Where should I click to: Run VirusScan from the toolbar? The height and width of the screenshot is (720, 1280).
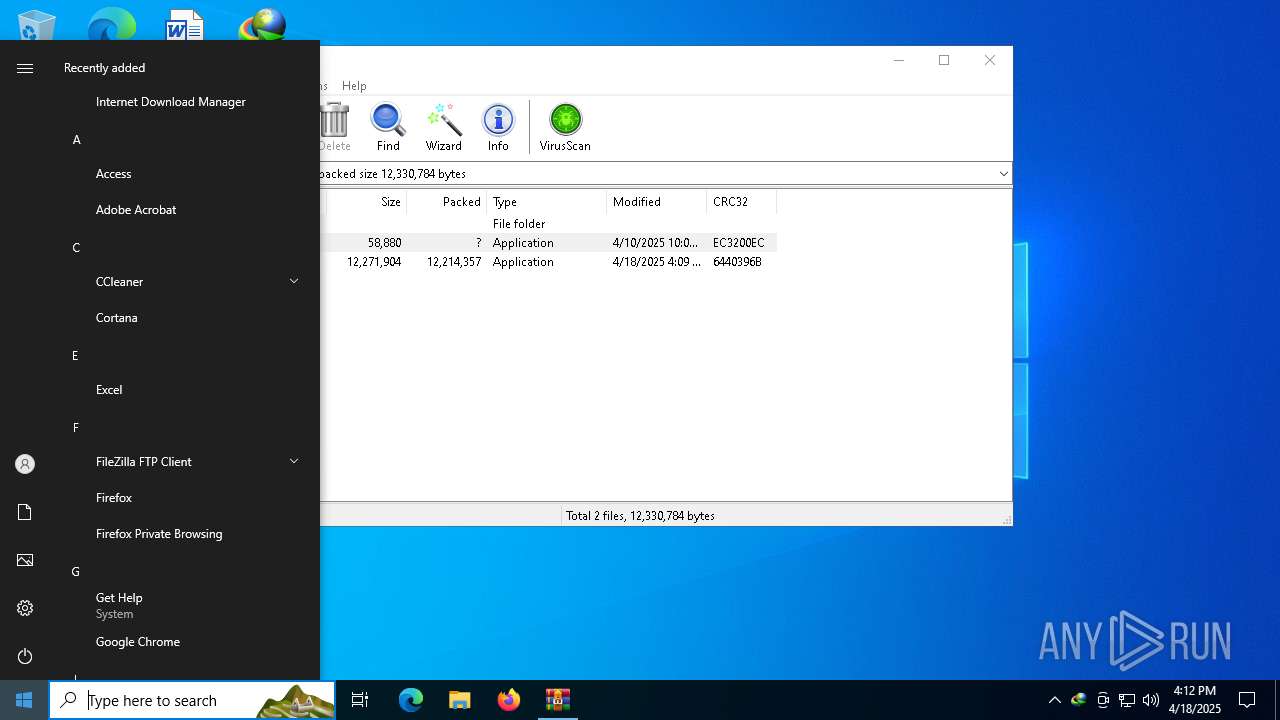coord(565,127)
